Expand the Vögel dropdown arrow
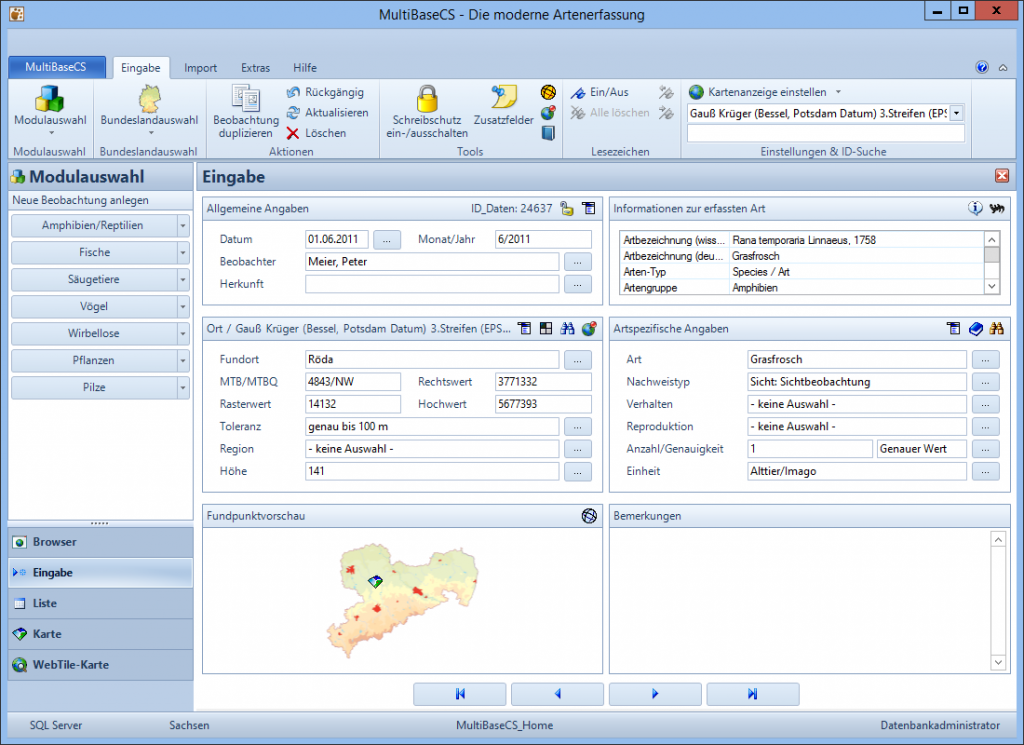Screen dimensions: 1024x745 pos(182,307)
